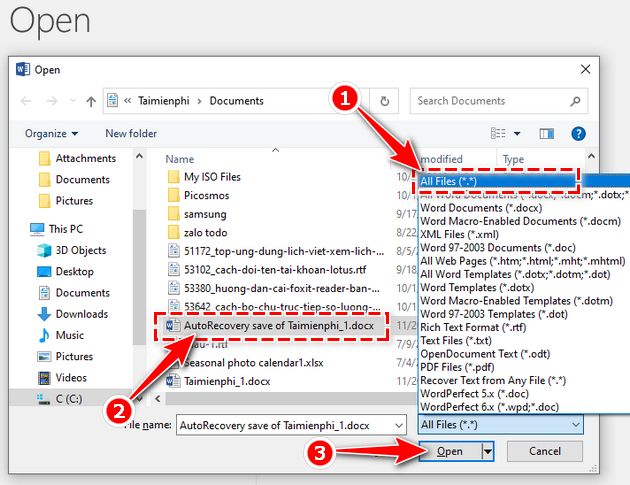Click the Forward navigation arrow

52,101
